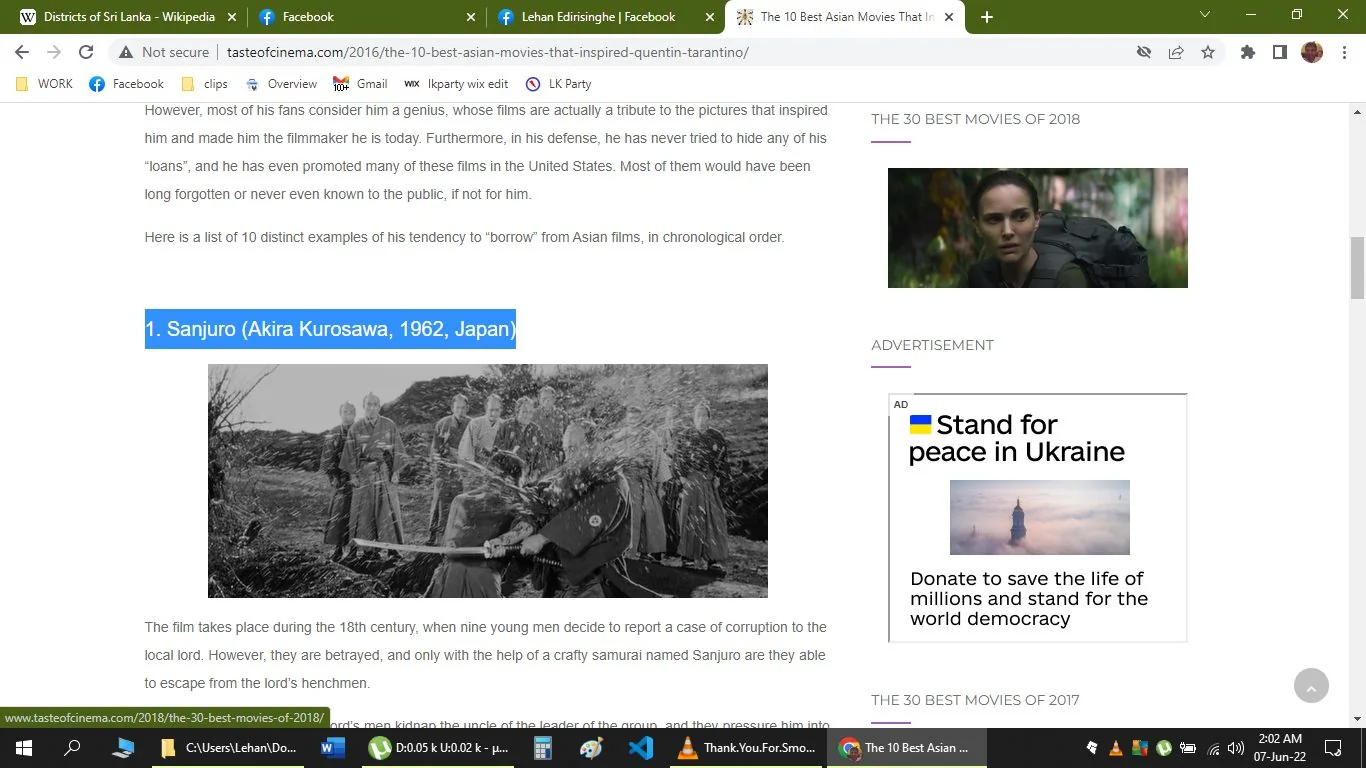This screenshot has width=1366, height=768.
Task: Open the lkparty wix edit bookmark
Action: 456,84
